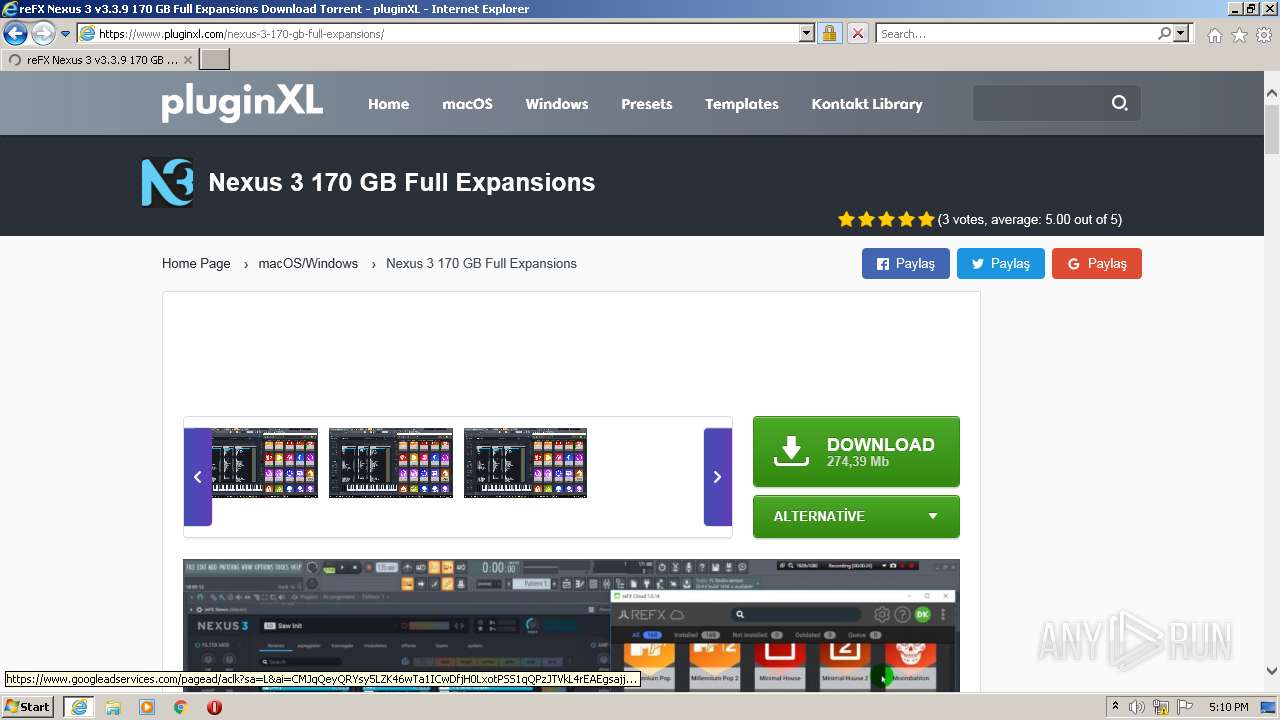1280x720 pixels.
Task: Click the votes average rating text
Action: coord(1030,220)
